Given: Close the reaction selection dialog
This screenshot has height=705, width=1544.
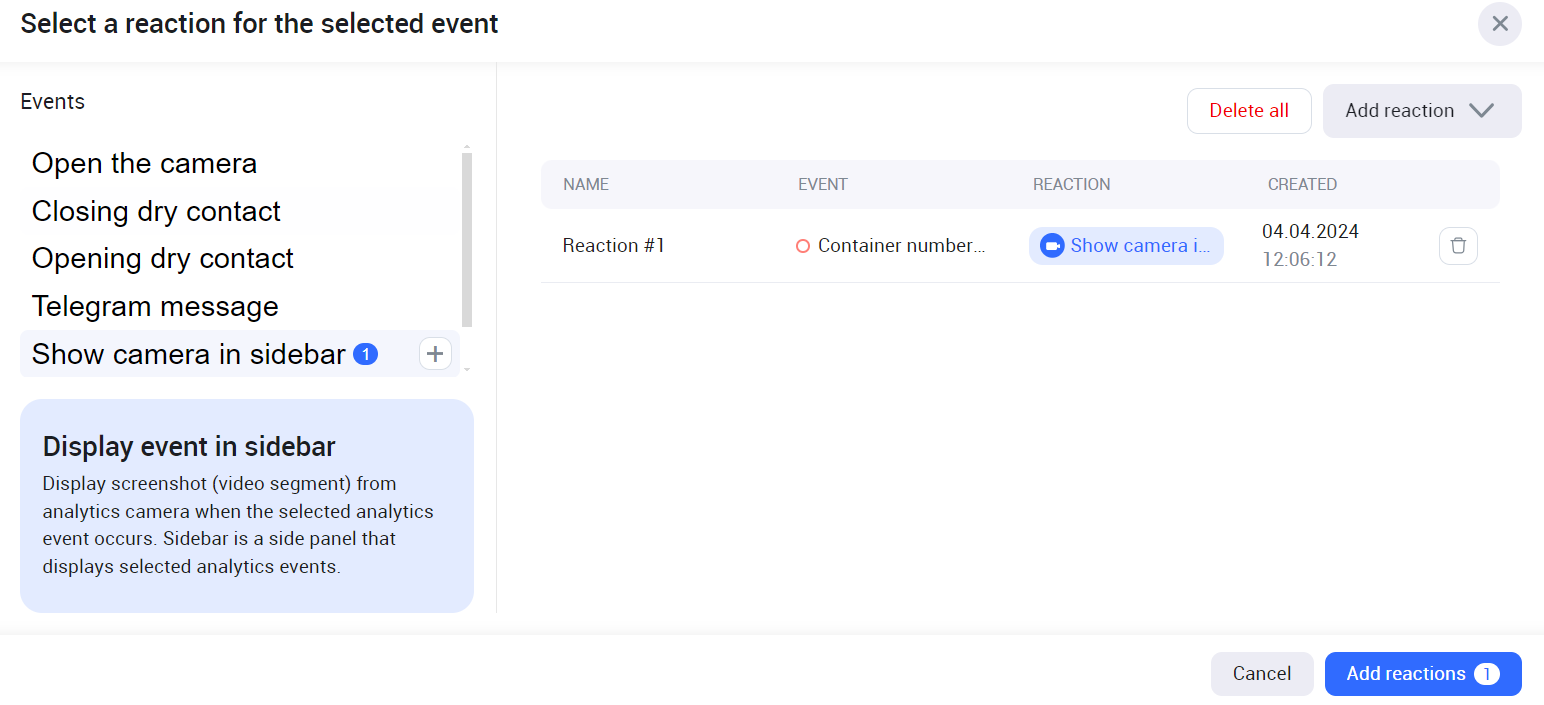Looking at the screenshot, I should (1499, 24).
